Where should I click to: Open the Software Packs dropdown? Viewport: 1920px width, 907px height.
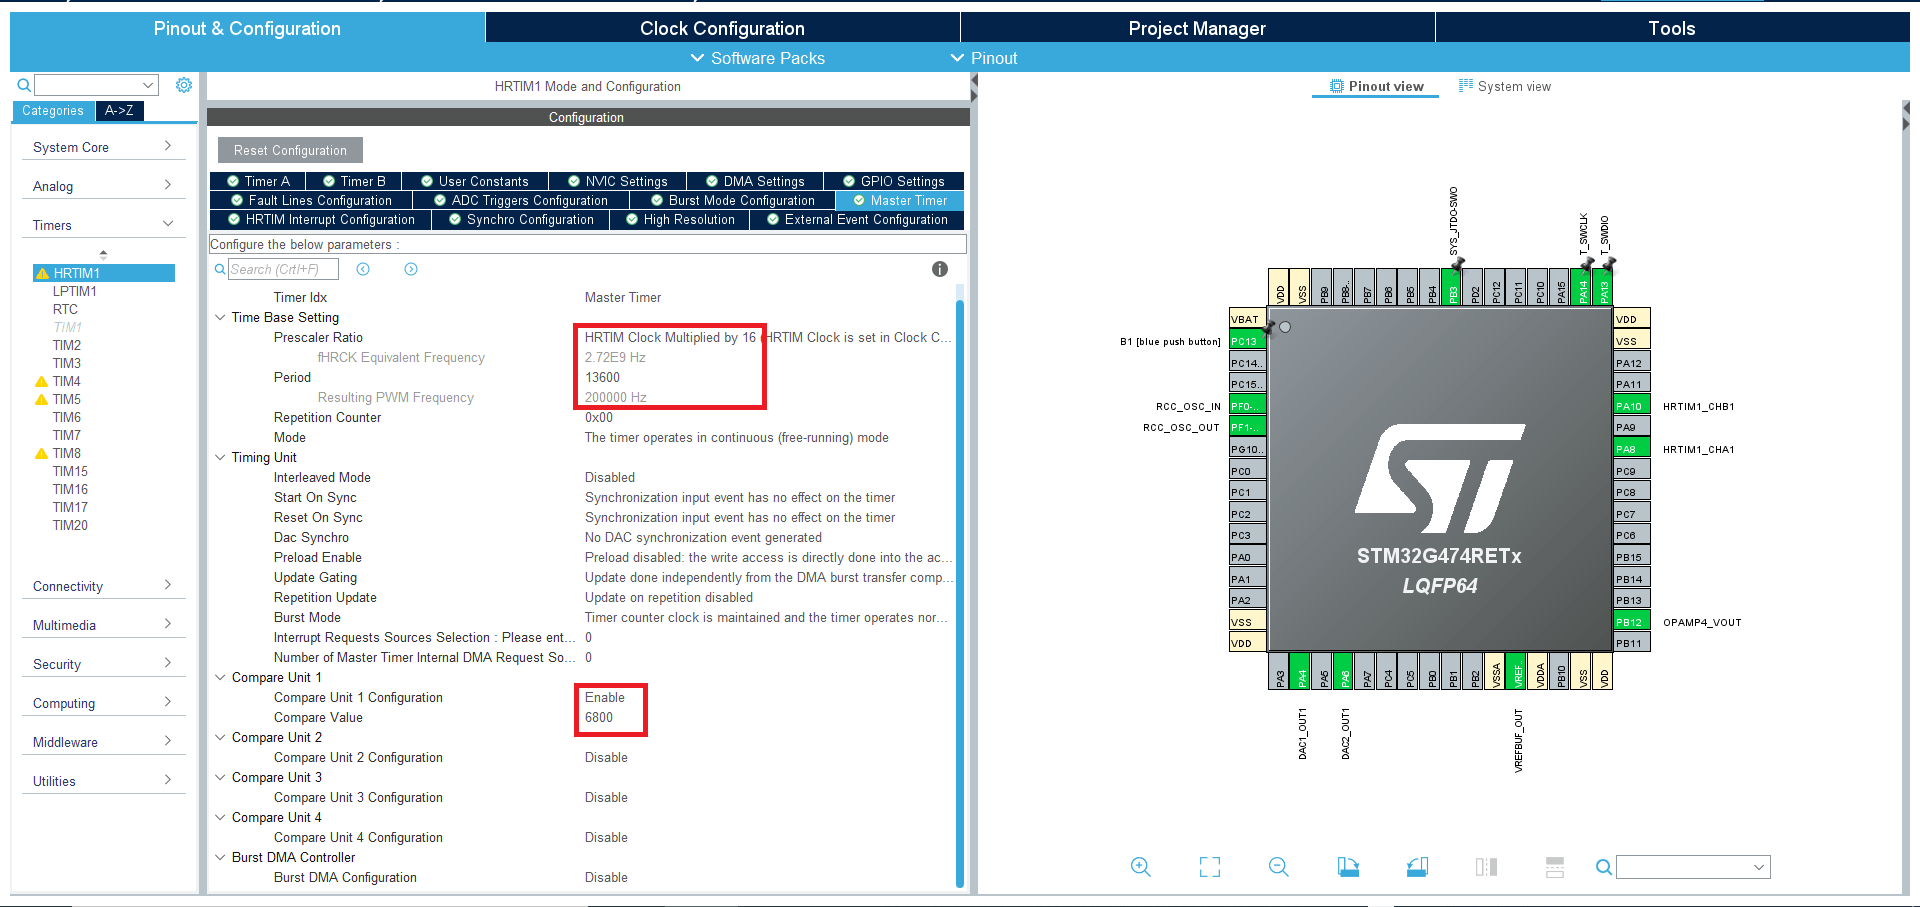pyautogui.click(x=758, y=58)
